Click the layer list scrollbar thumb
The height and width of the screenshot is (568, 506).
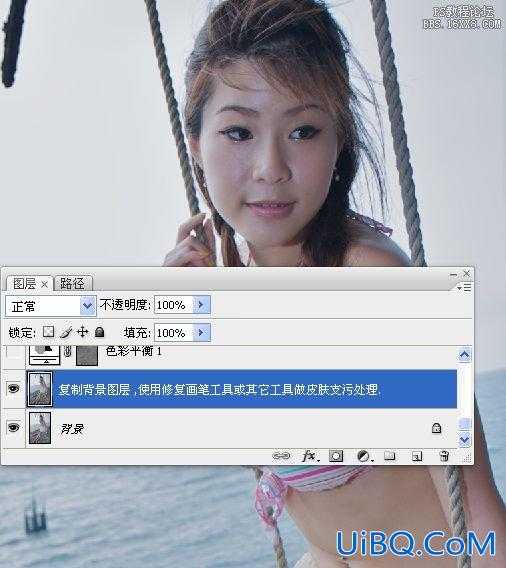[x=464, y=423]
